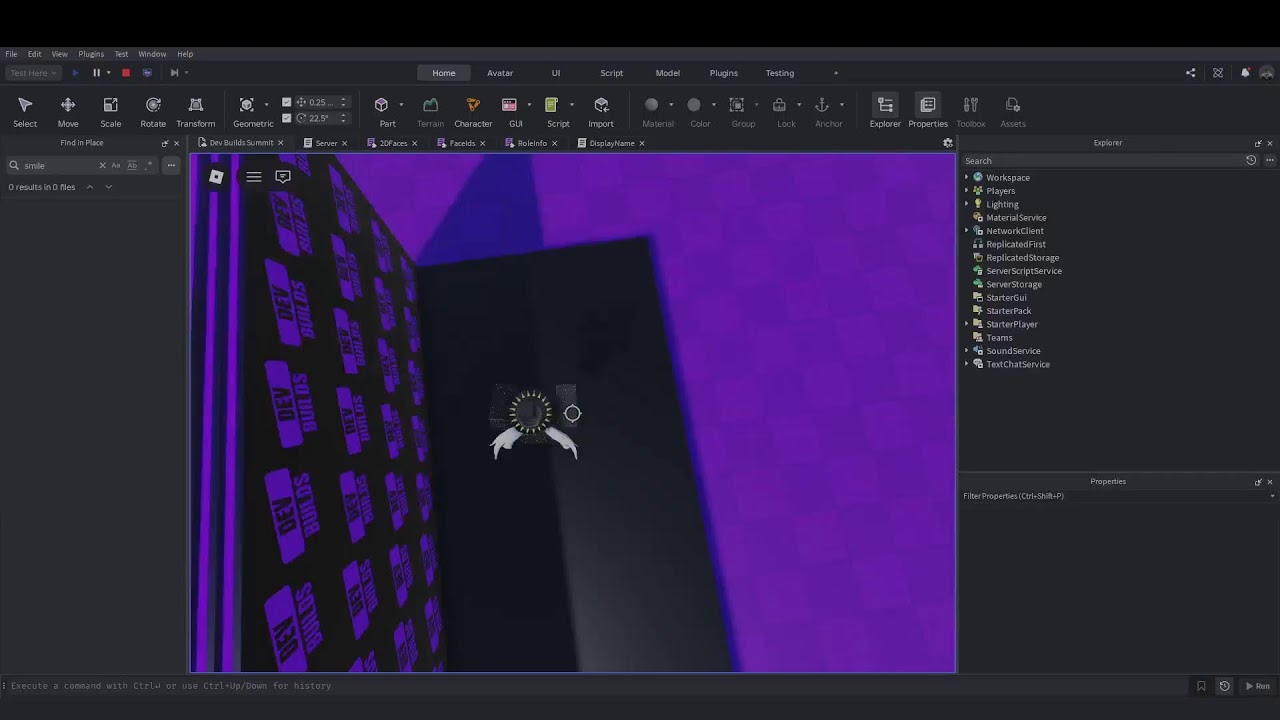Toggle regex option in Find in Place
Image resolution: width=1280 pixels, height=720 pixels.
pos(146,165)
